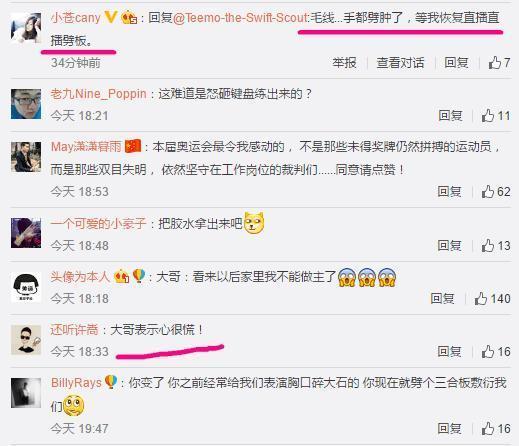Click the balloon badge next to BillyRays
Viewport: 519px width, 446px height.
pos(111,382)
